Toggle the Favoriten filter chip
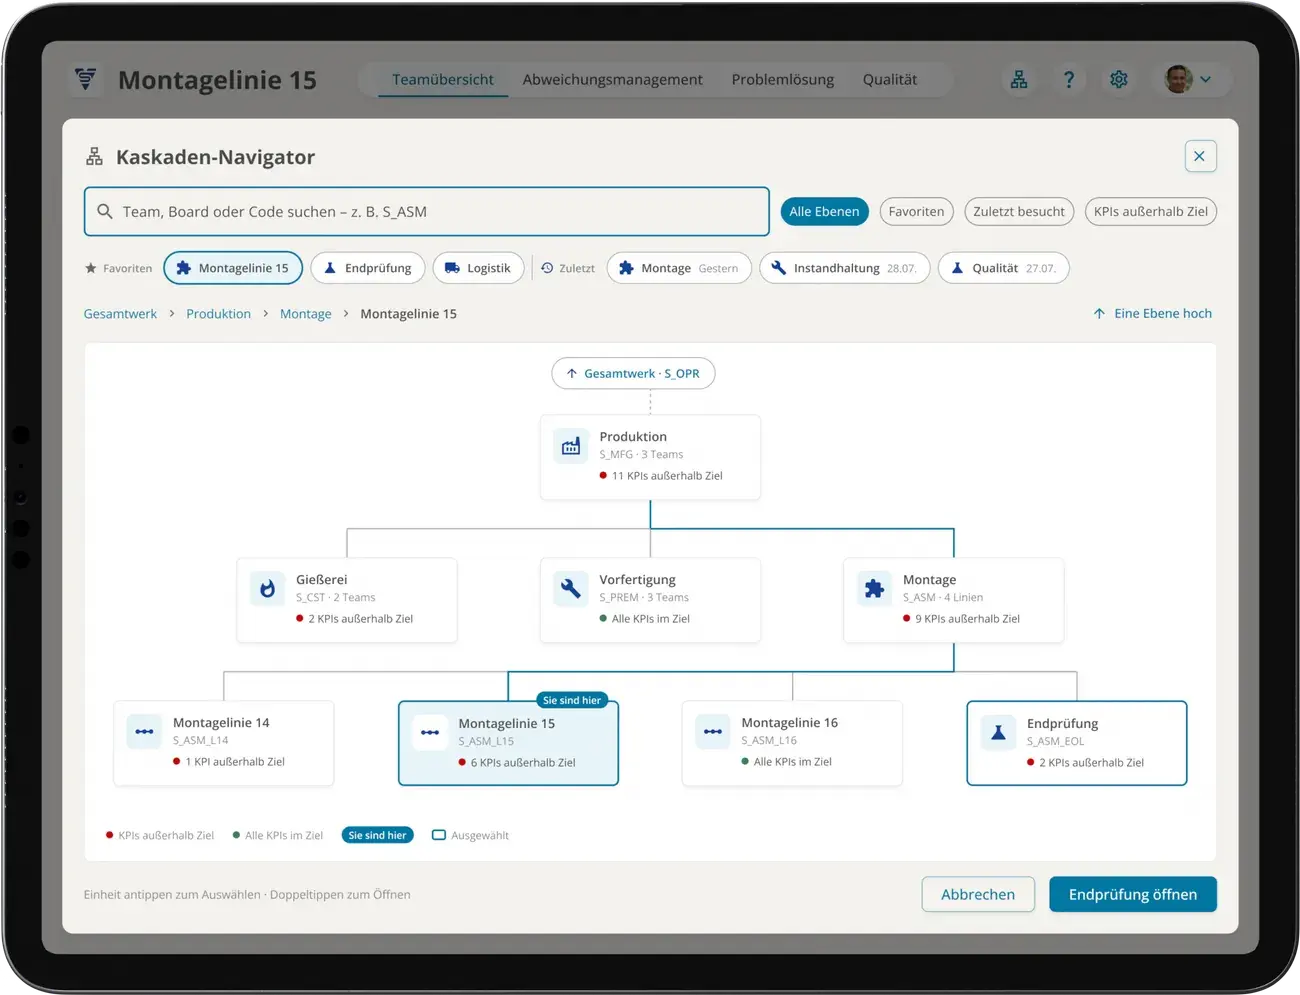 coord(916,212)
